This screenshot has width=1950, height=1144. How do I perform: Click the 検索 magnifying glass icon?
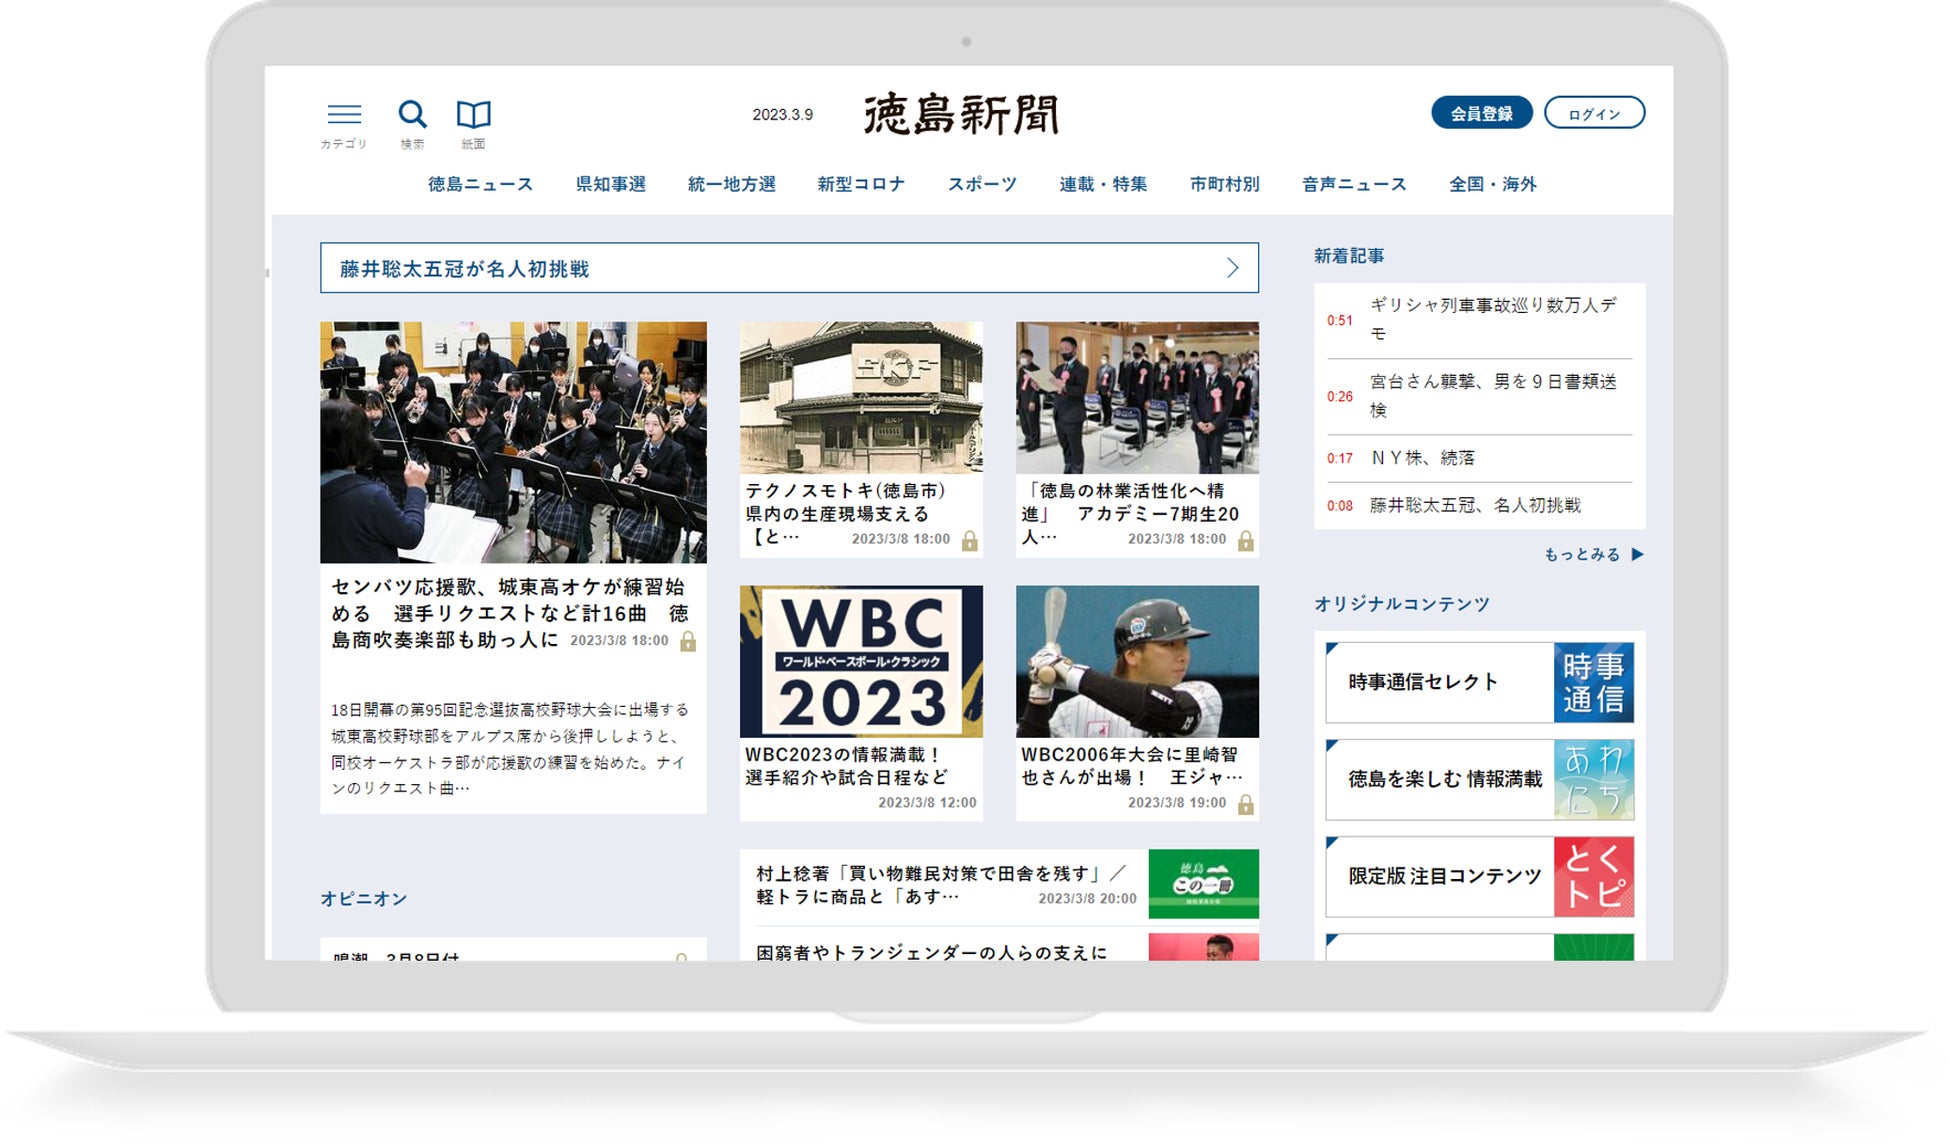(412, 114)
